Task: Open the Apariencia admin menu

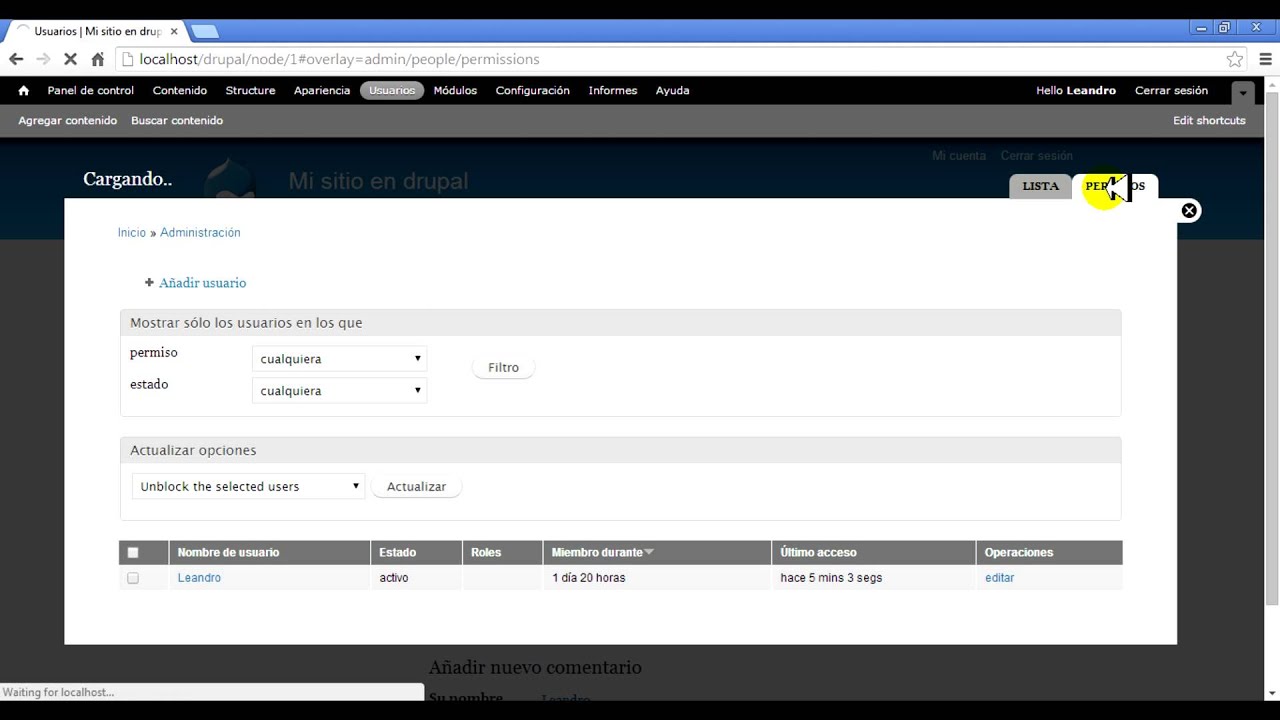Action: tap(322, 90)
